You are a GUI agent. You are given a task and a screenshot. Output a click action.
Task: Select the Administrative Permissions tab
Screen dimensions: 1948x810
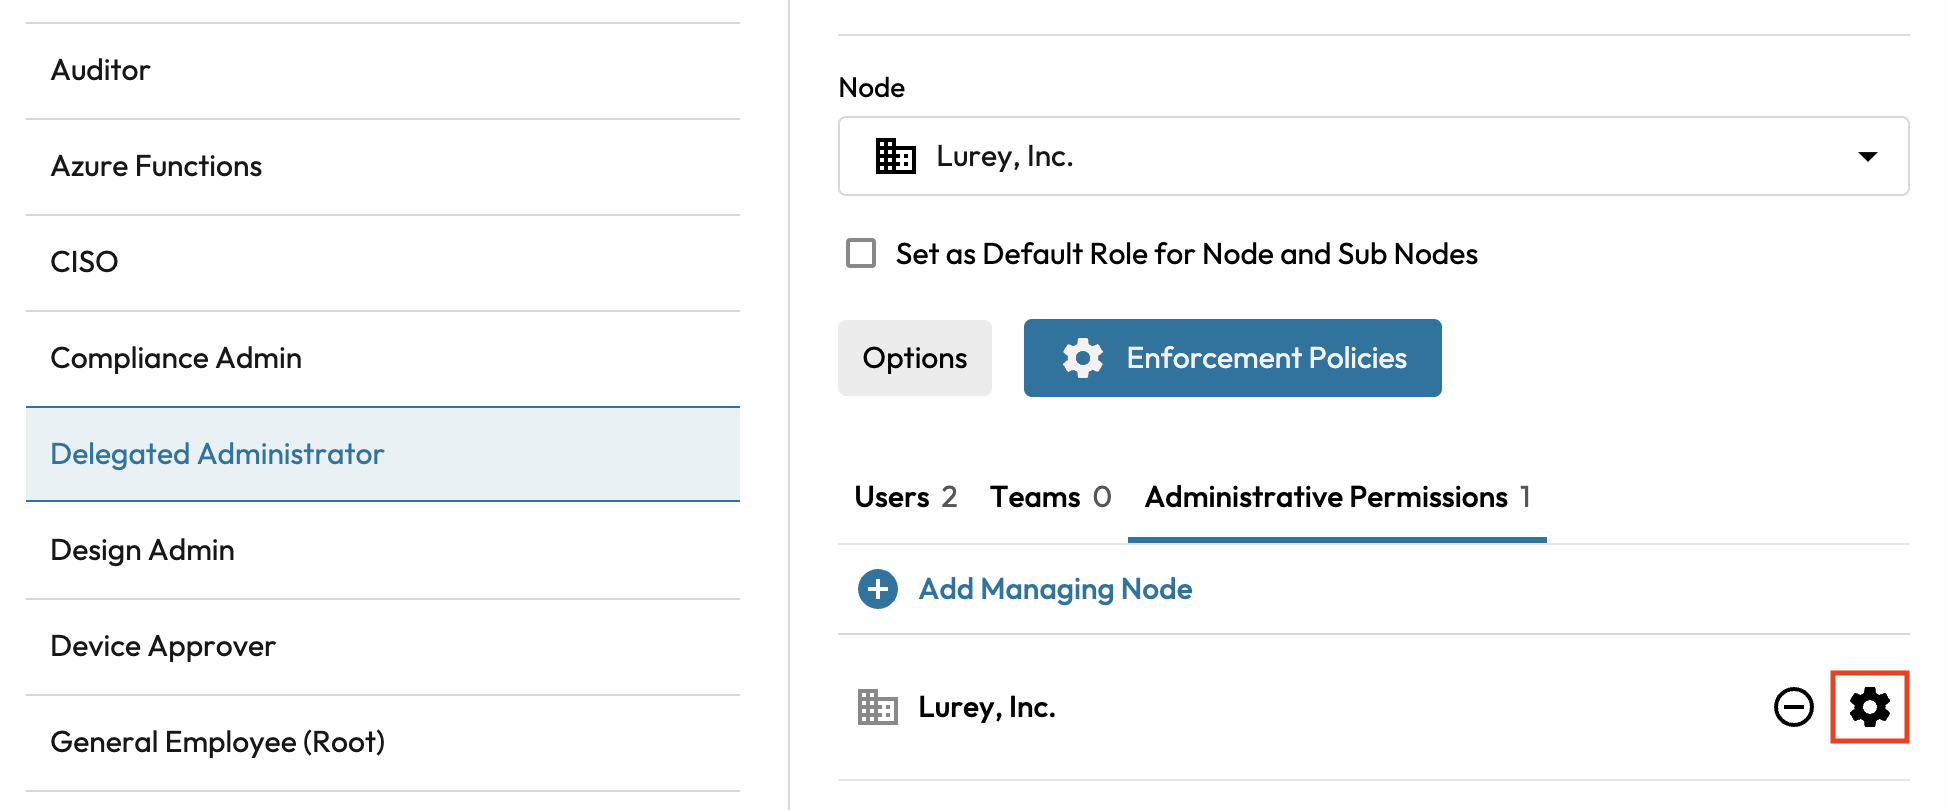[x=1336, y=497]
